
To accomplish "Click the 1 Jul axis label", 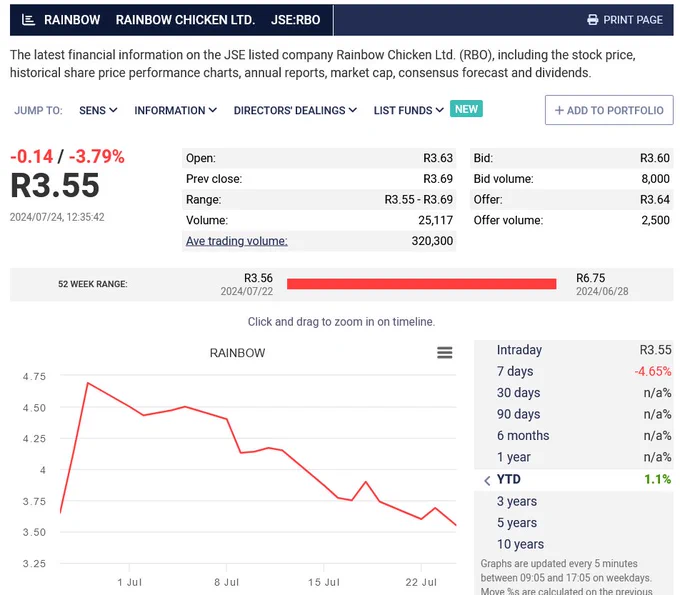I will coord(129,582).
